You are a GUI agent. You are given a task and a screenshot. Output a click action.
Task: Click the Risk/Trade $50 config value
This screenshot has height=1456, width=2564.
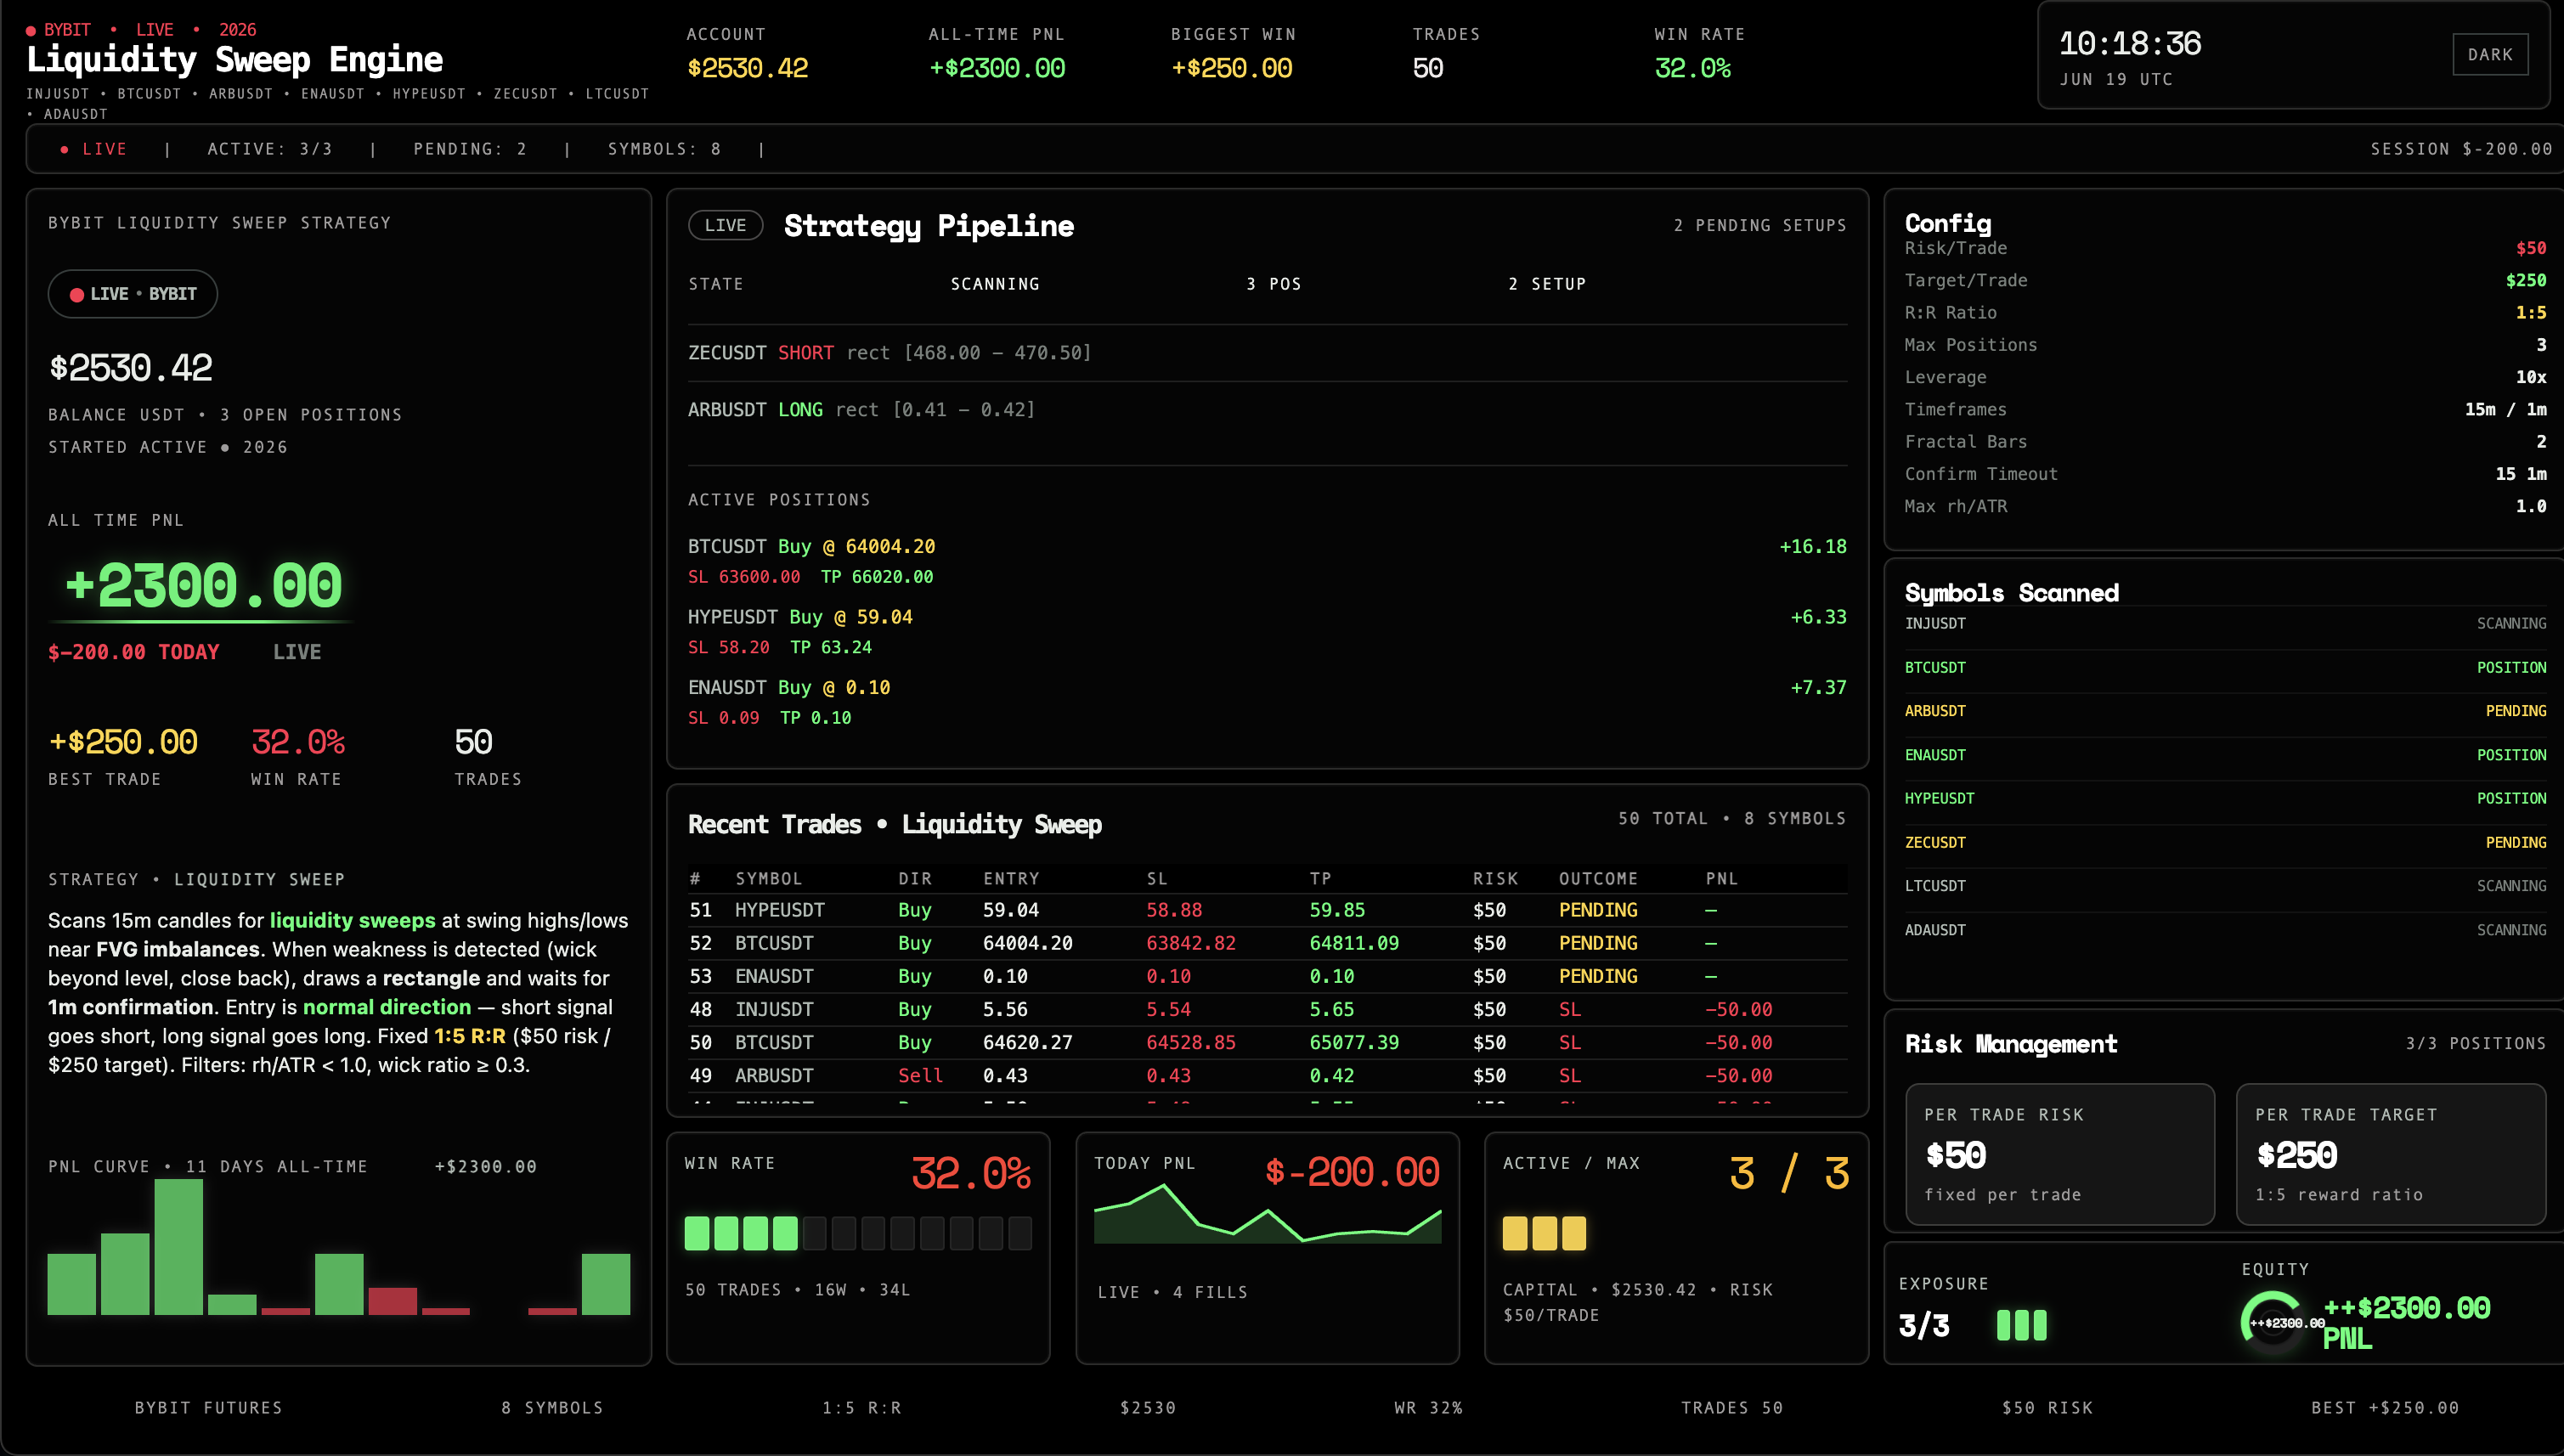(2531, 248)
